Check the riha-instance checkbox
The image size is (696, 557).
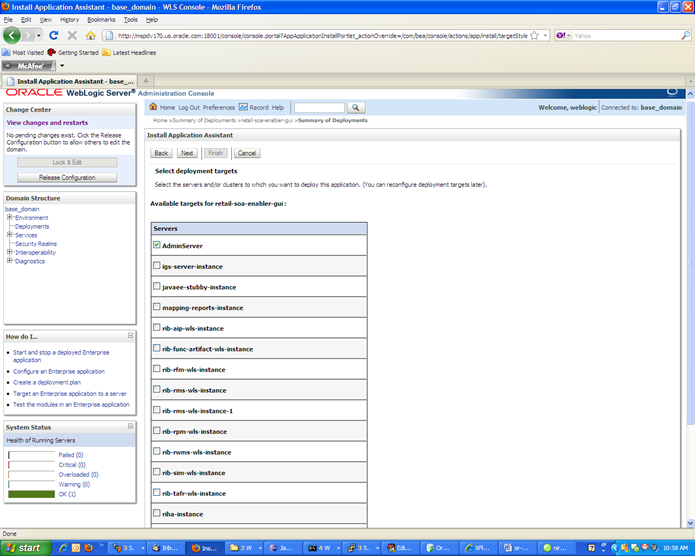click(157, 513)
